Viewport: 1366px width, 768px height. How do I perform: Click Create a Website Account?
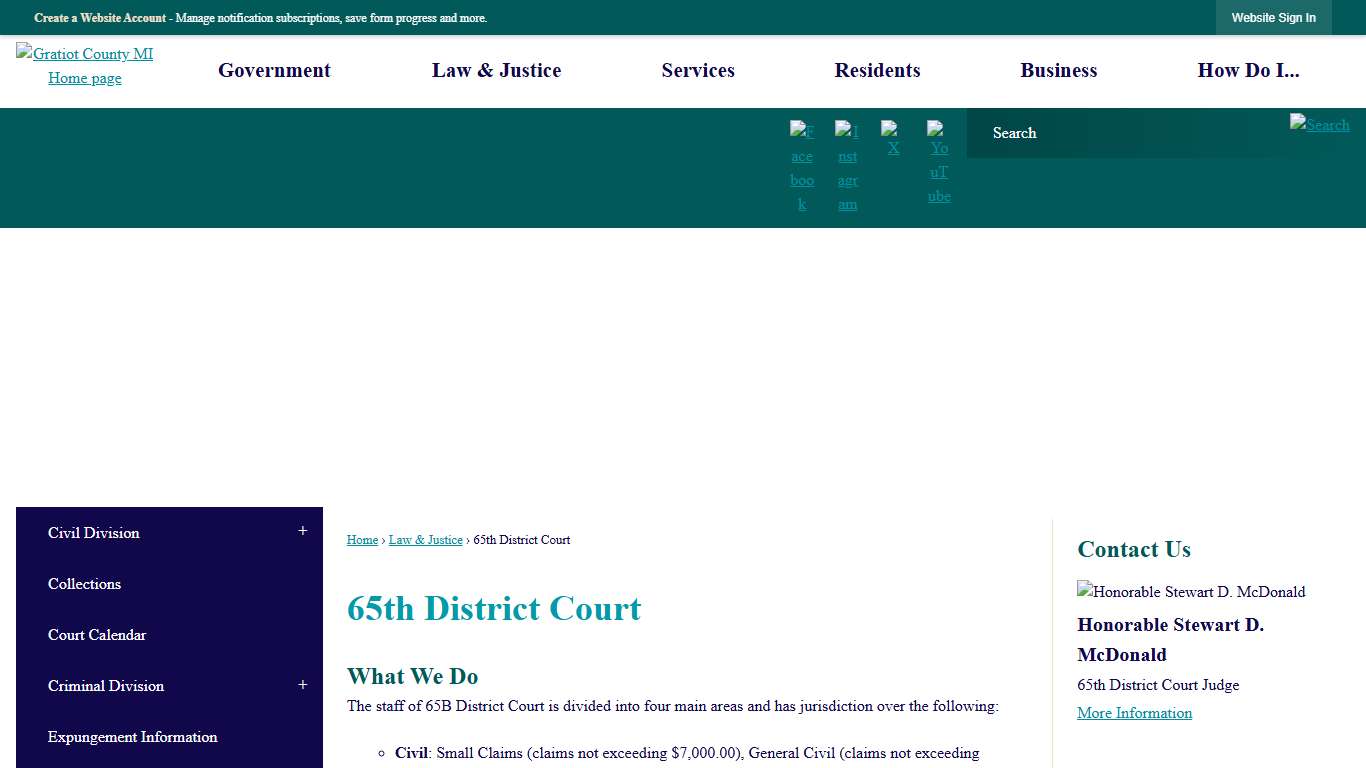pos(99,17)
